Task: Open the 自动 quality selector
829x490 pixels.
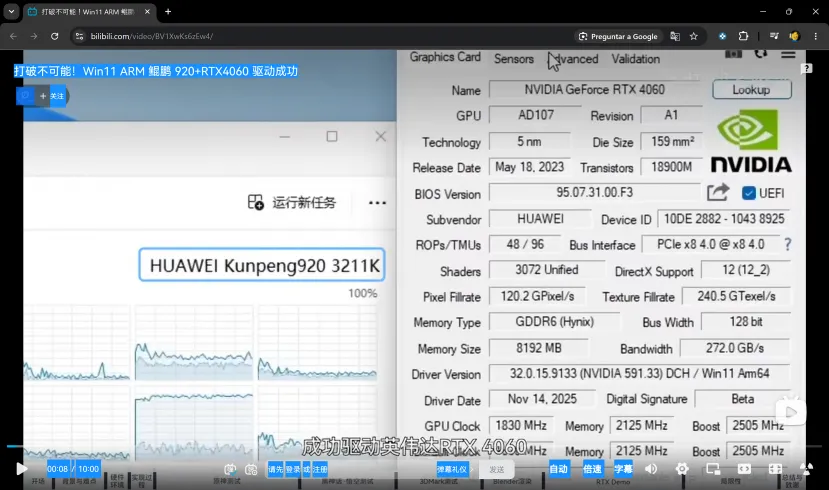Action: (558, 468)
